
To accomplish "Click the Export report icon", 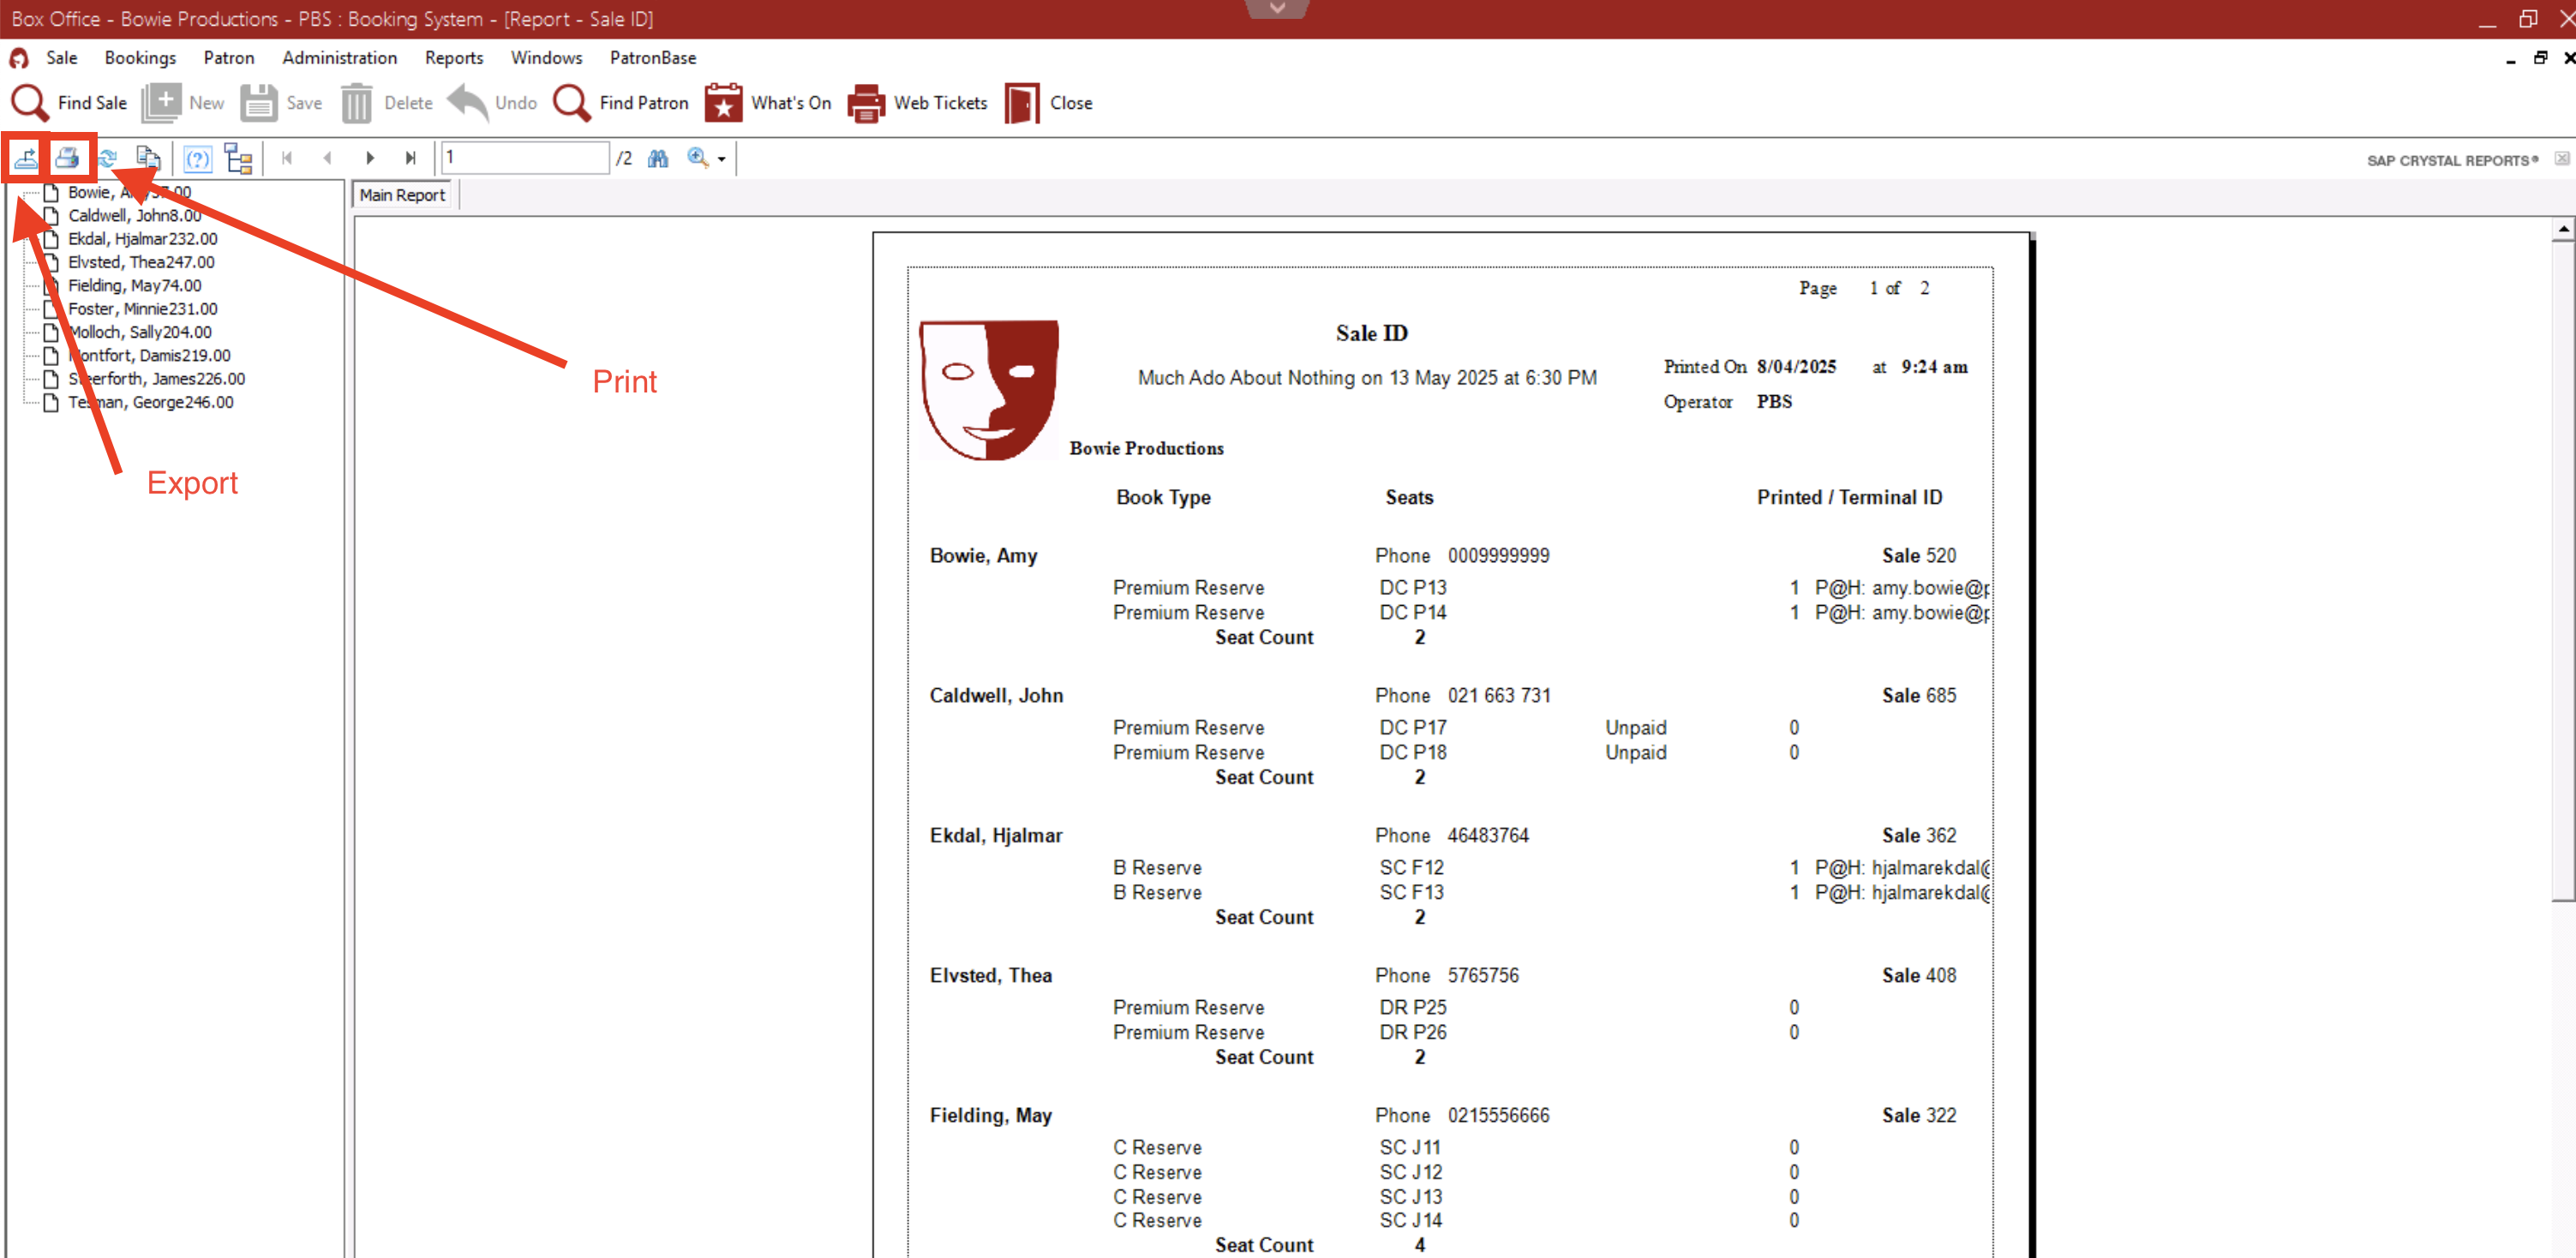I will [25, 158].
